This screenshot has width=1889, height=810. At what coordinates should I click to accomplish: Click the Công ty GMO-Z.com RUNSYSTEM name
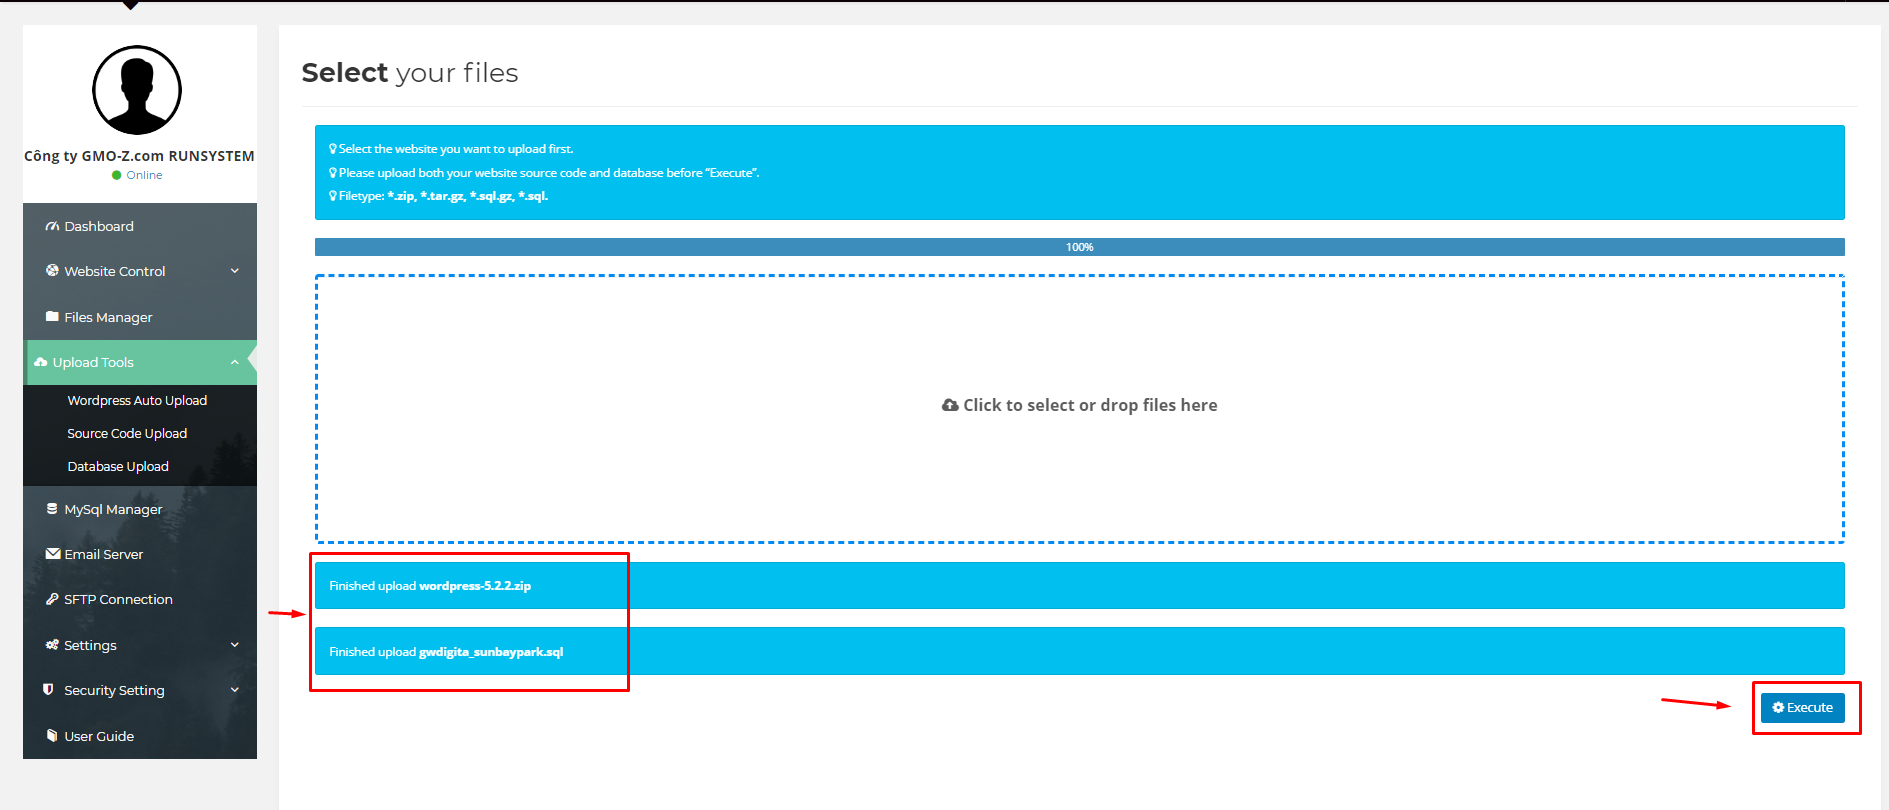[139, 156]
